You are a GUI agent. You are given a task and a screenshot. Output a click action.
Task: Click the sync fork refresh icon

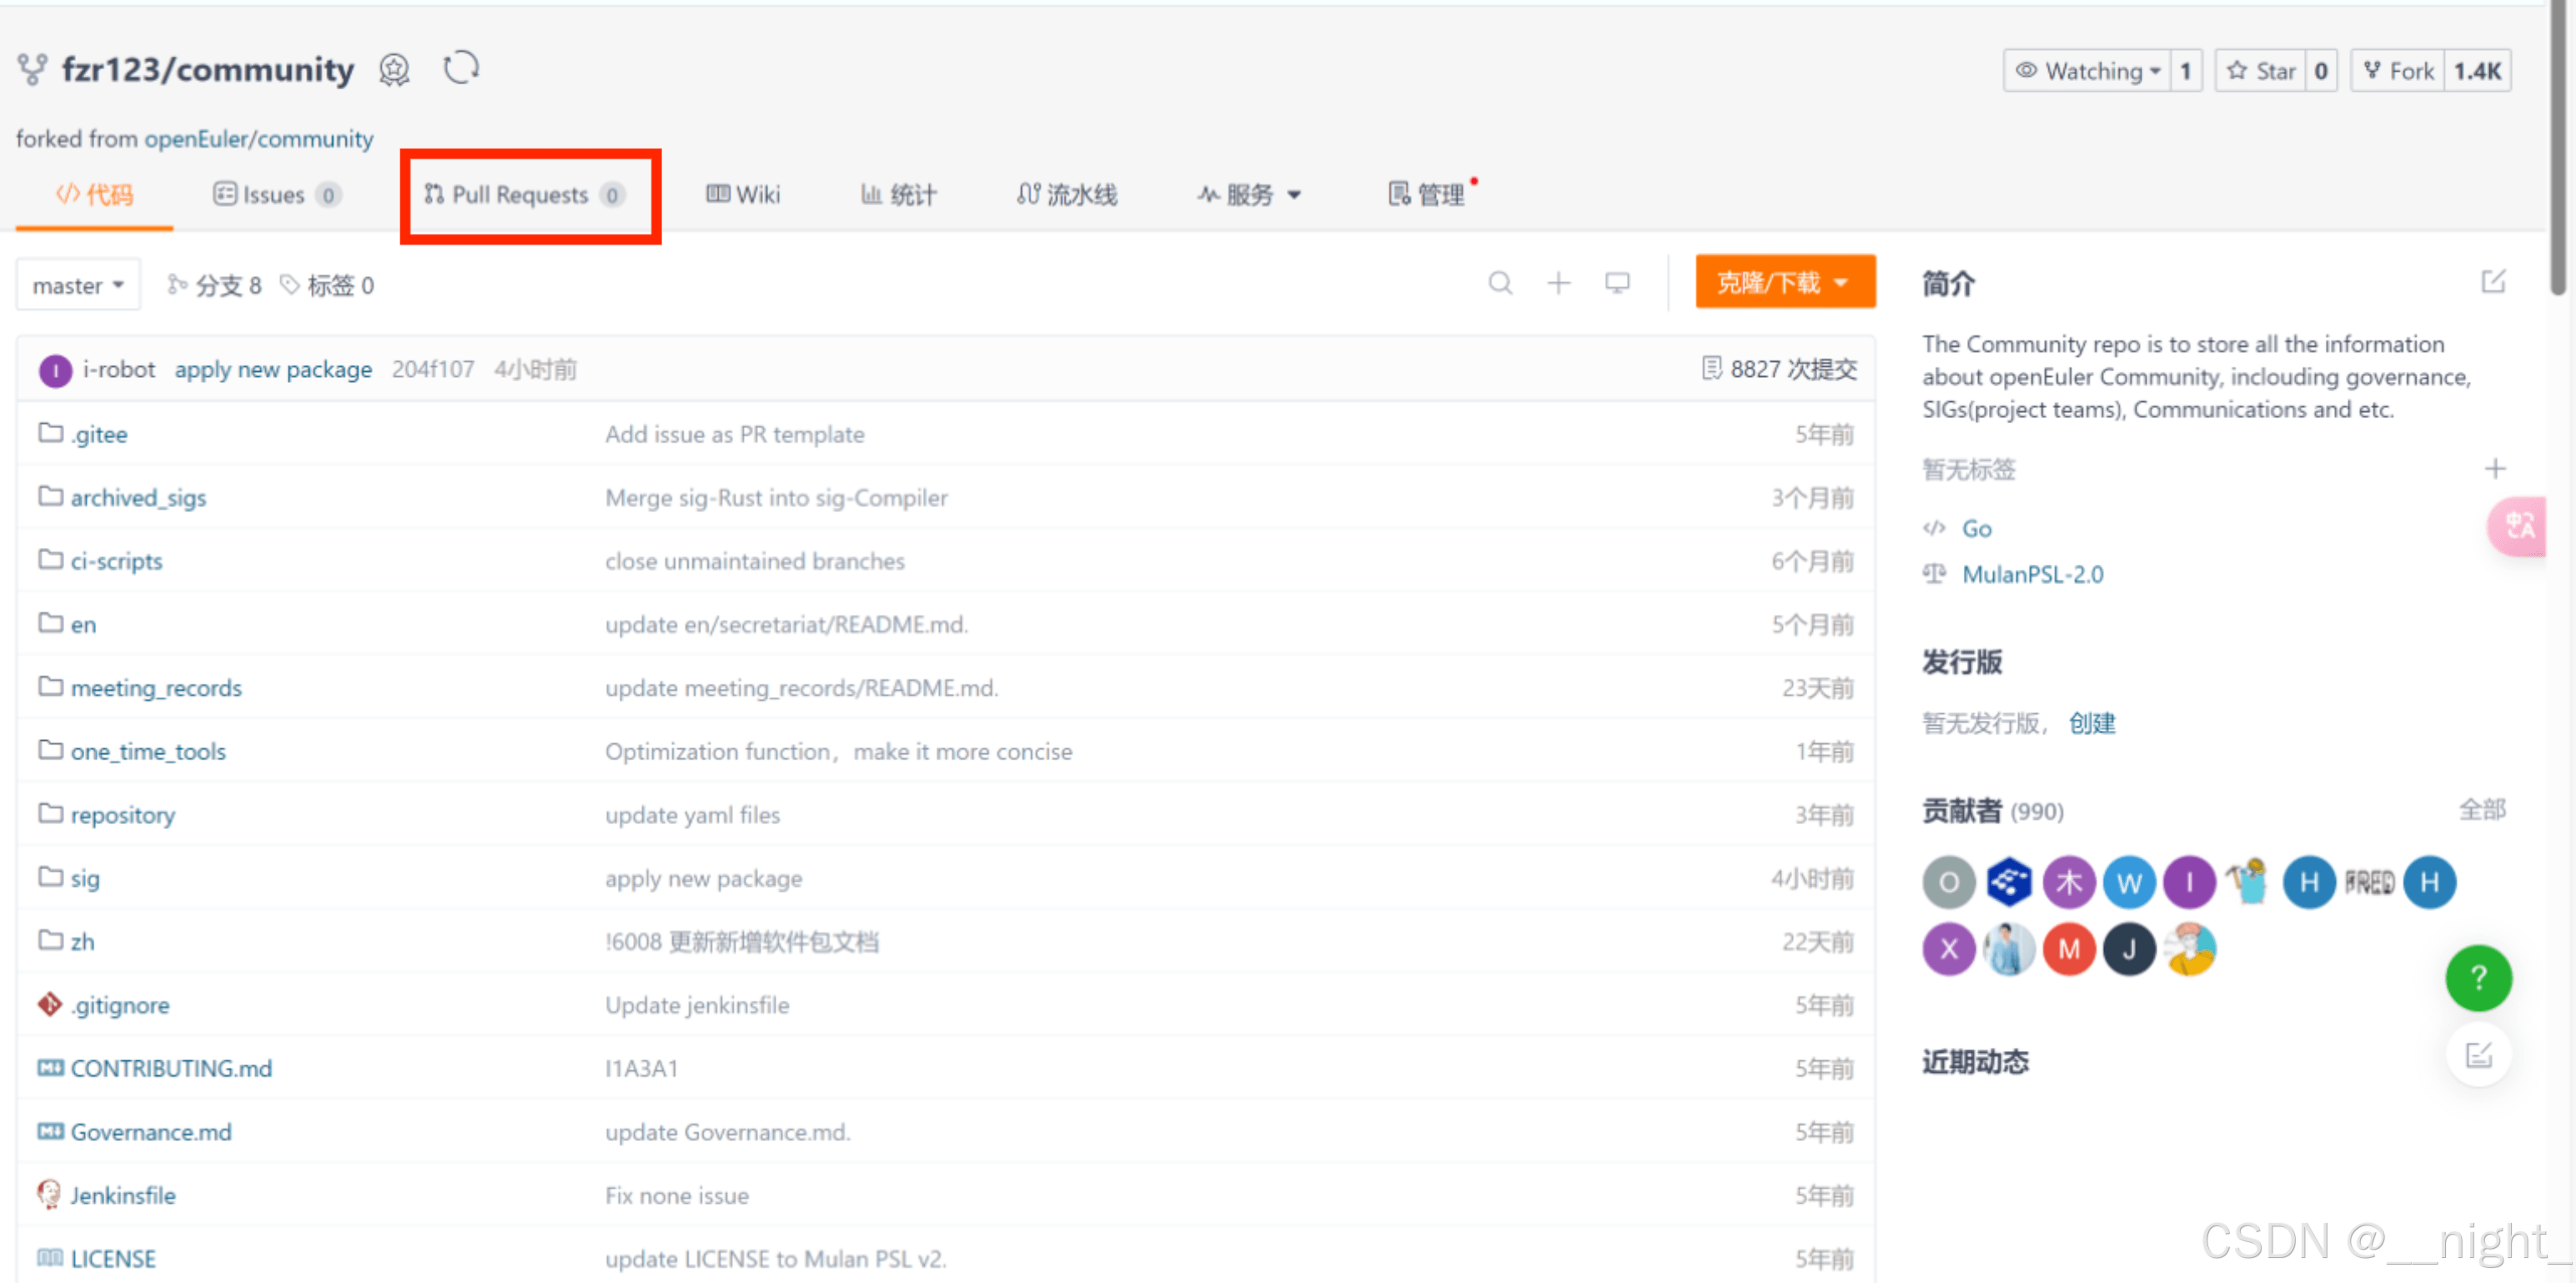[461, 68]
